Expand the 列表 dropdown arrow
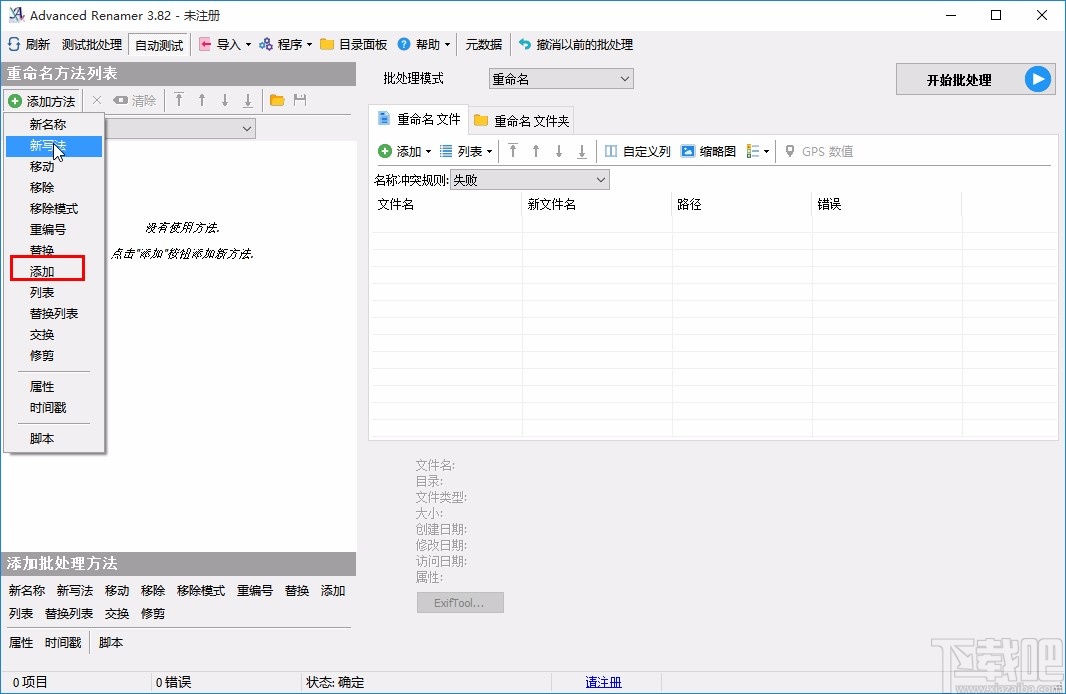The image size is (1066, 694). [x=488, y=151]
